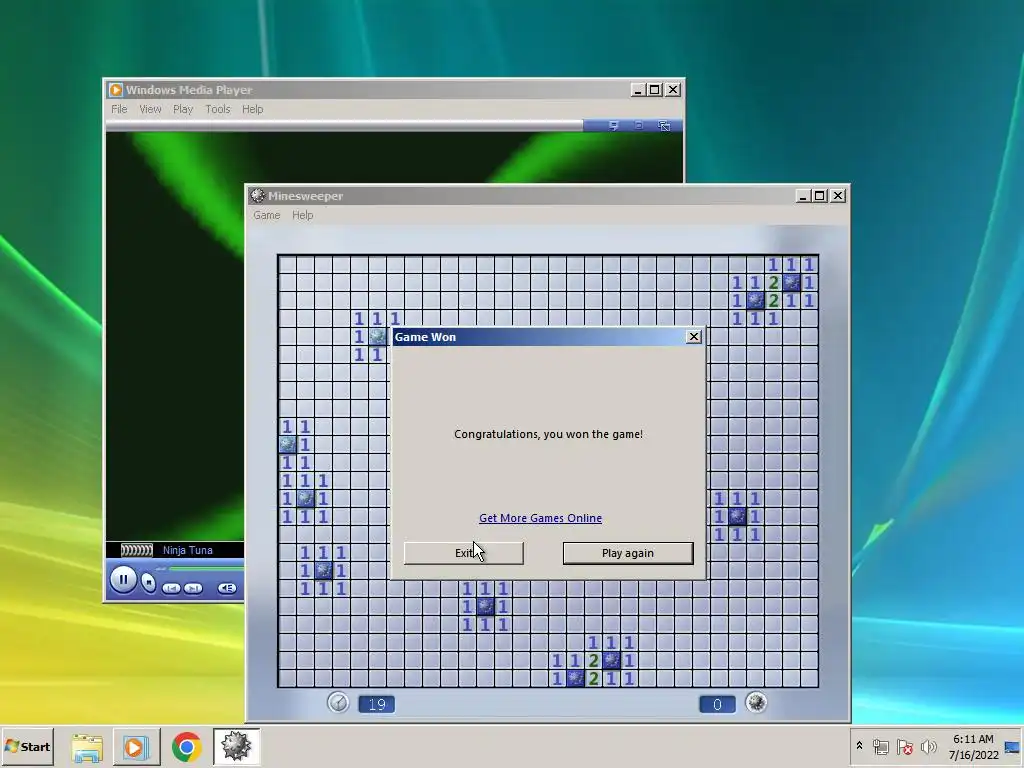Click the elapsed time value 19
This screenshot has width=1024, height=768.
(377, 704)
